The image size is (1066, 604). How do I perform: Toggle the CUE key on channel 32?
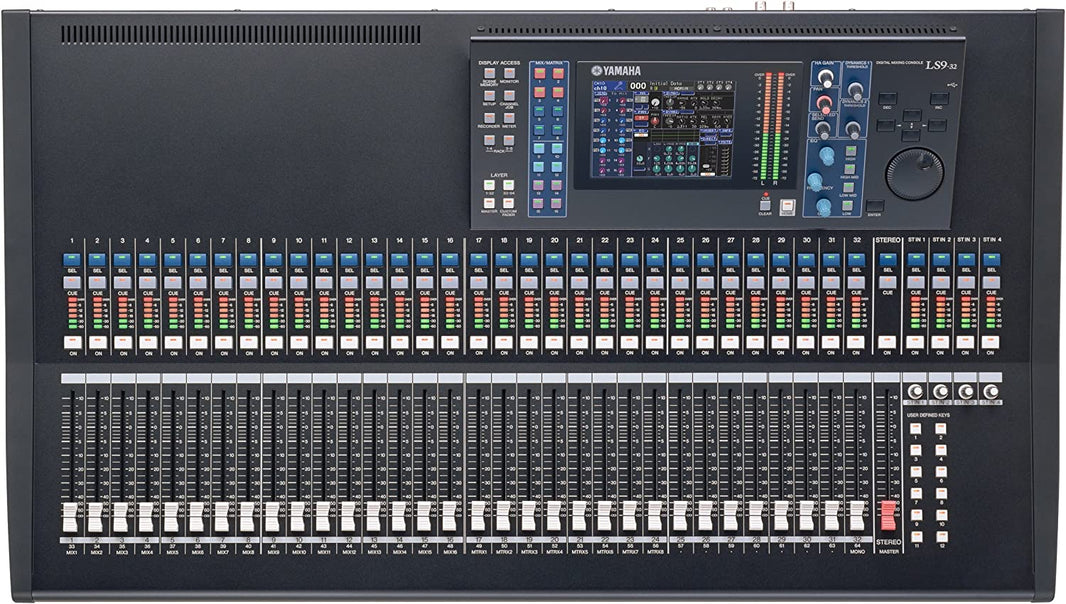(x=856, y=281)
